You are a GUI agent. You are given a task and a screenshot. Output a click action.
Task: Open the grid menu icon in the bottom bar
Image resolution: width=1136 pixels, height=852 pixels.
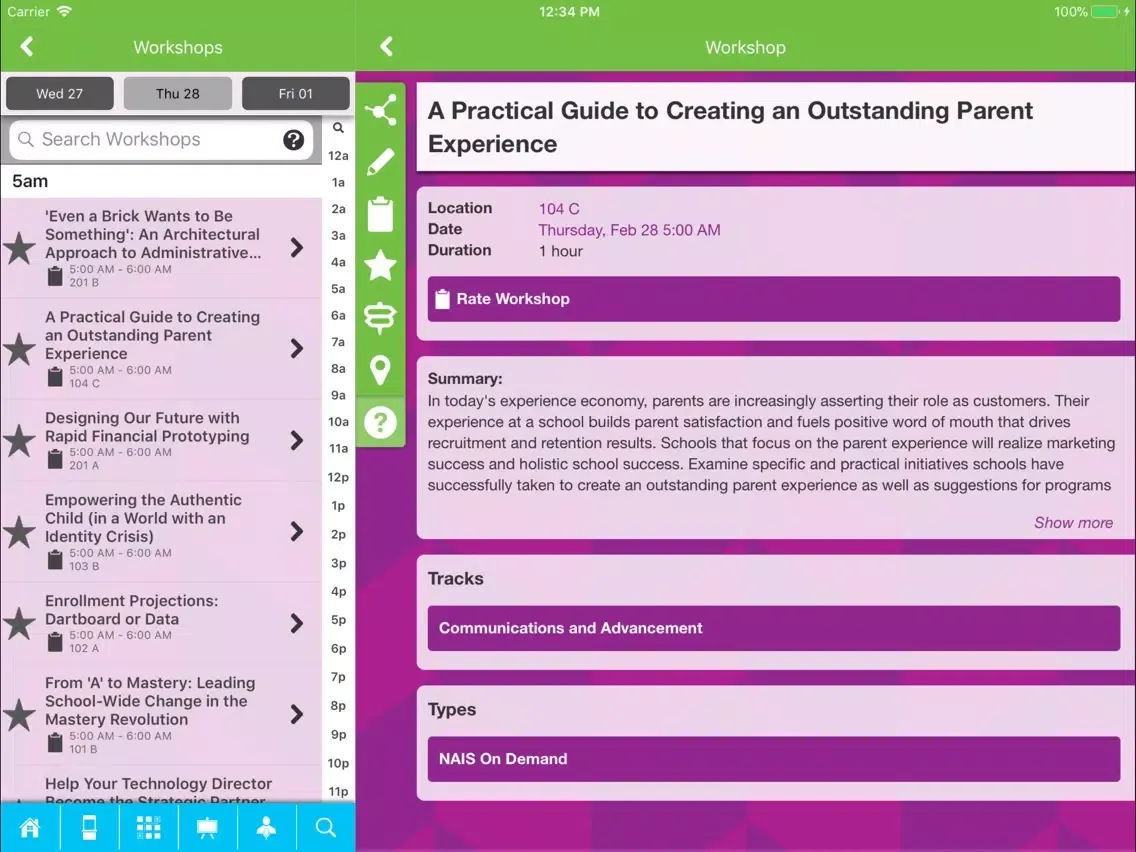tap(149, 827)
